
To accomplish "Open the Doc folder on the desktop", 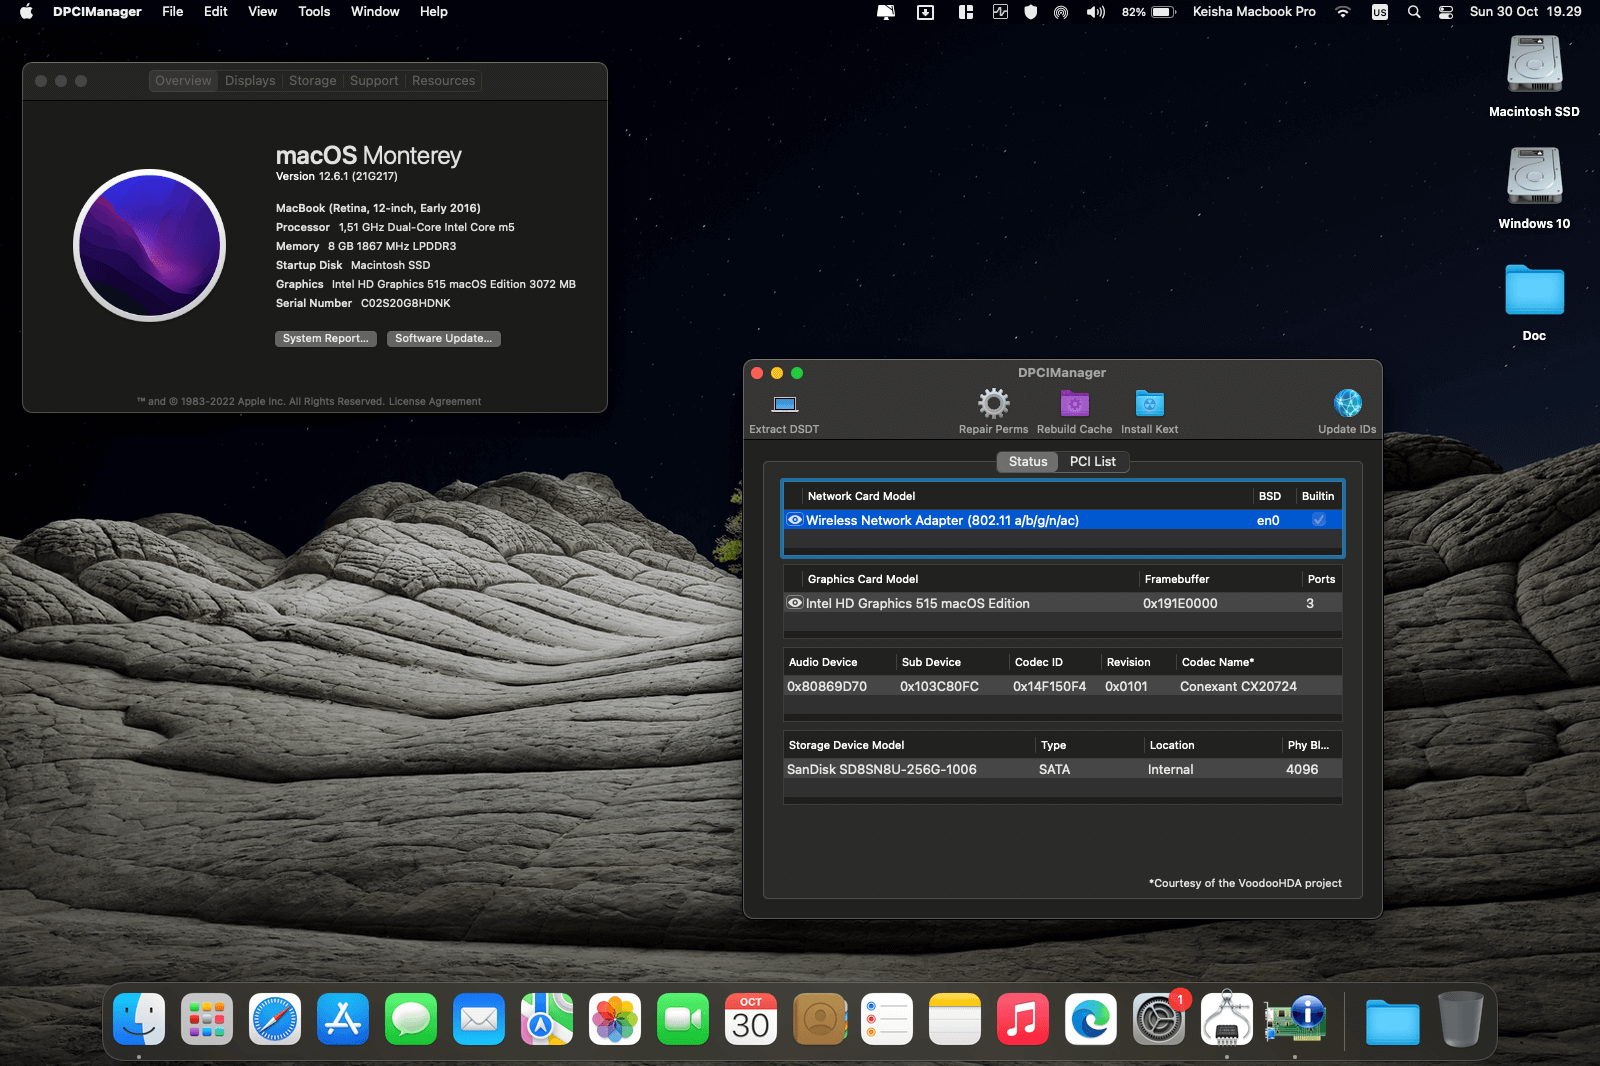I will 1534,291.
